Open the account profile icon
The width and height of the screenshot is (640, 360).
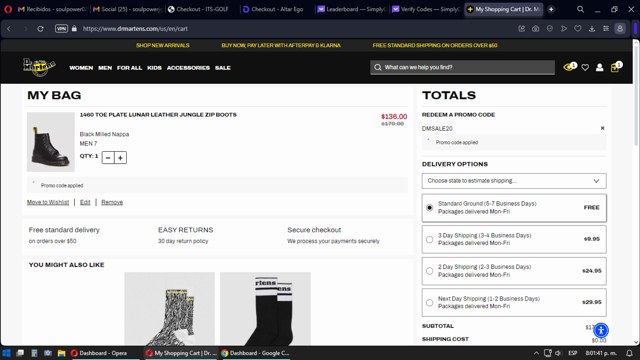(600, 67)
